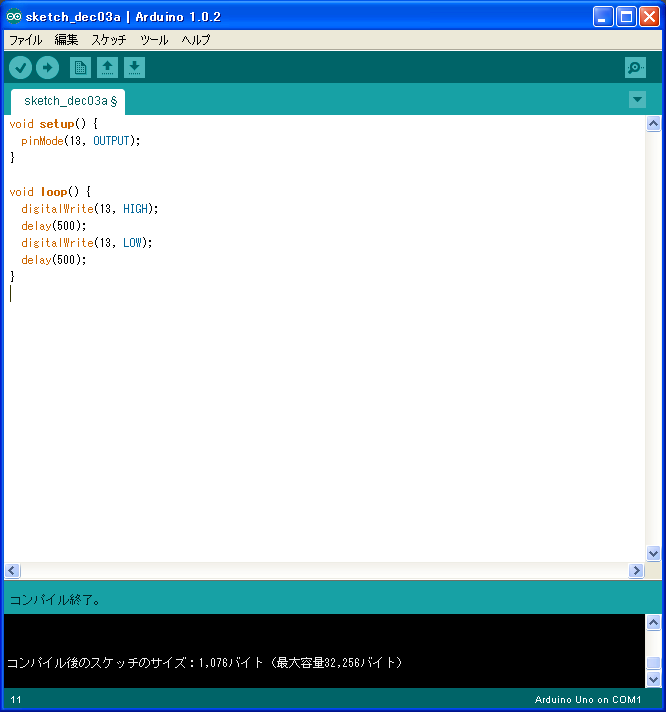Click the Verify (checkmark) button

point(20,67)
